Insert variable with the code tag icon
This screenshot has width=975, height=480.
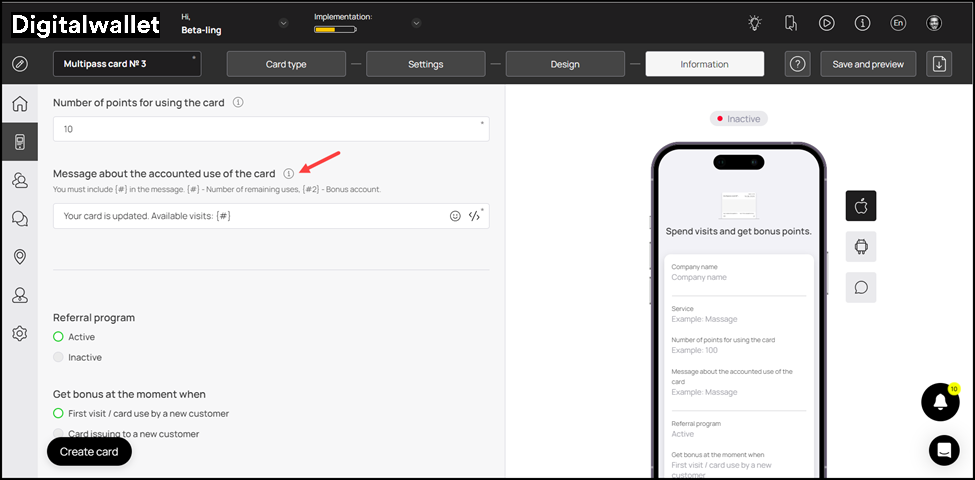coord(474,216)
